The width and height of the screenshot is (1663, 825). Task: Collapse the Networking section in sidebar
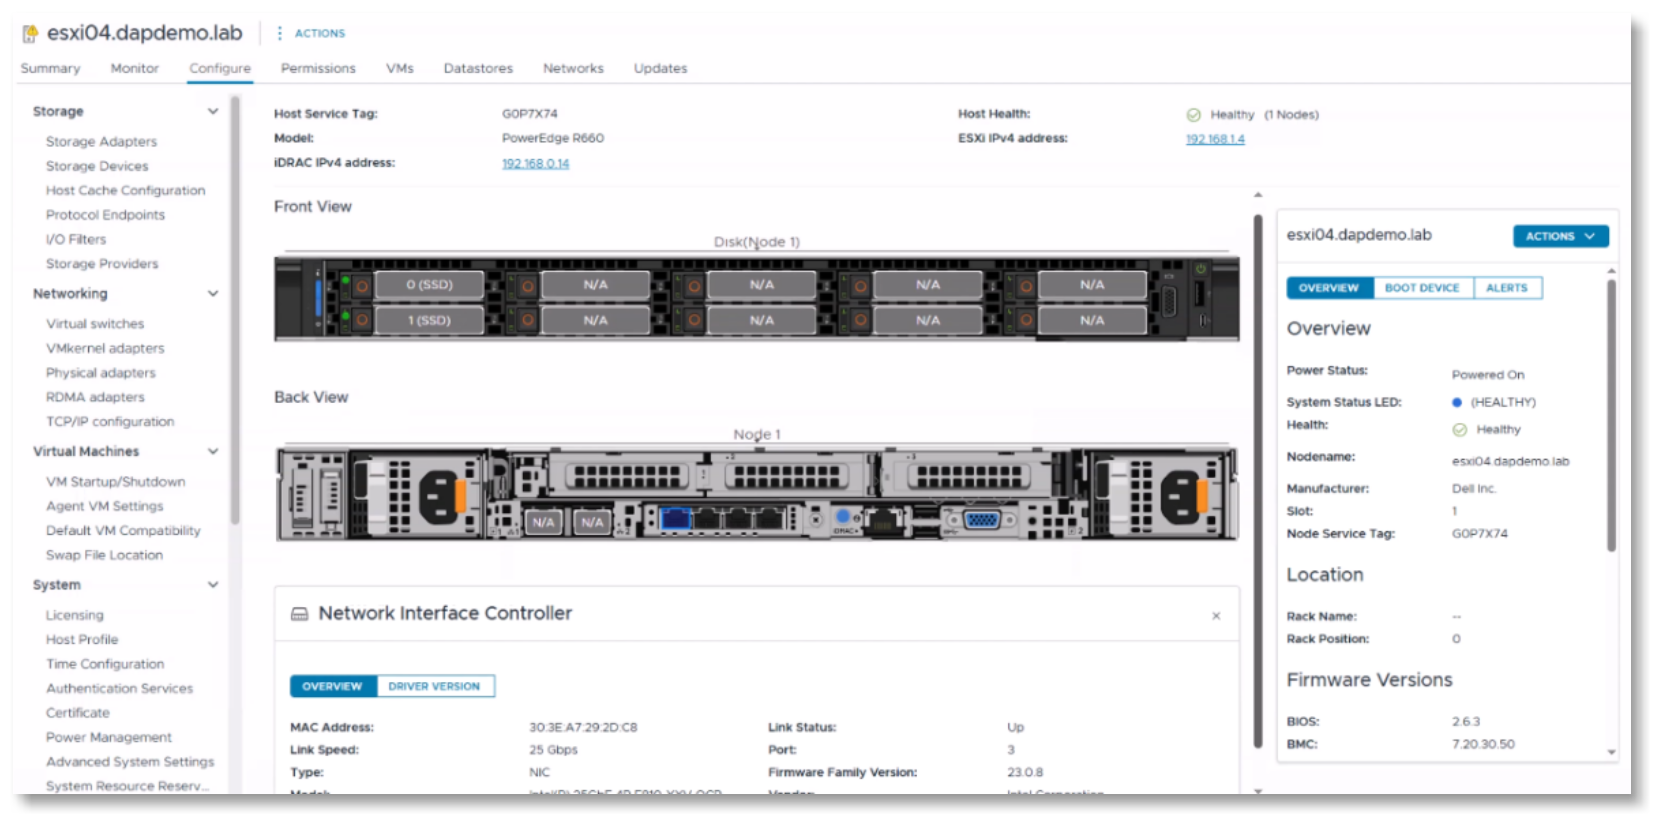[x=213, y=293]
